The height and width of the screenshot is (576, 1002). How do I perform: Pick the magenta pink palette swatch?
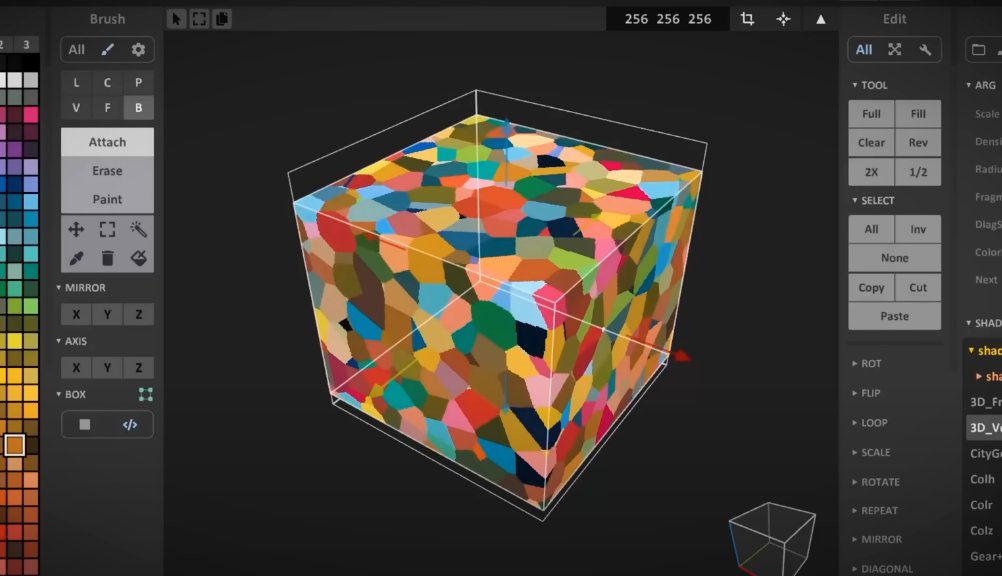point(31,115)
